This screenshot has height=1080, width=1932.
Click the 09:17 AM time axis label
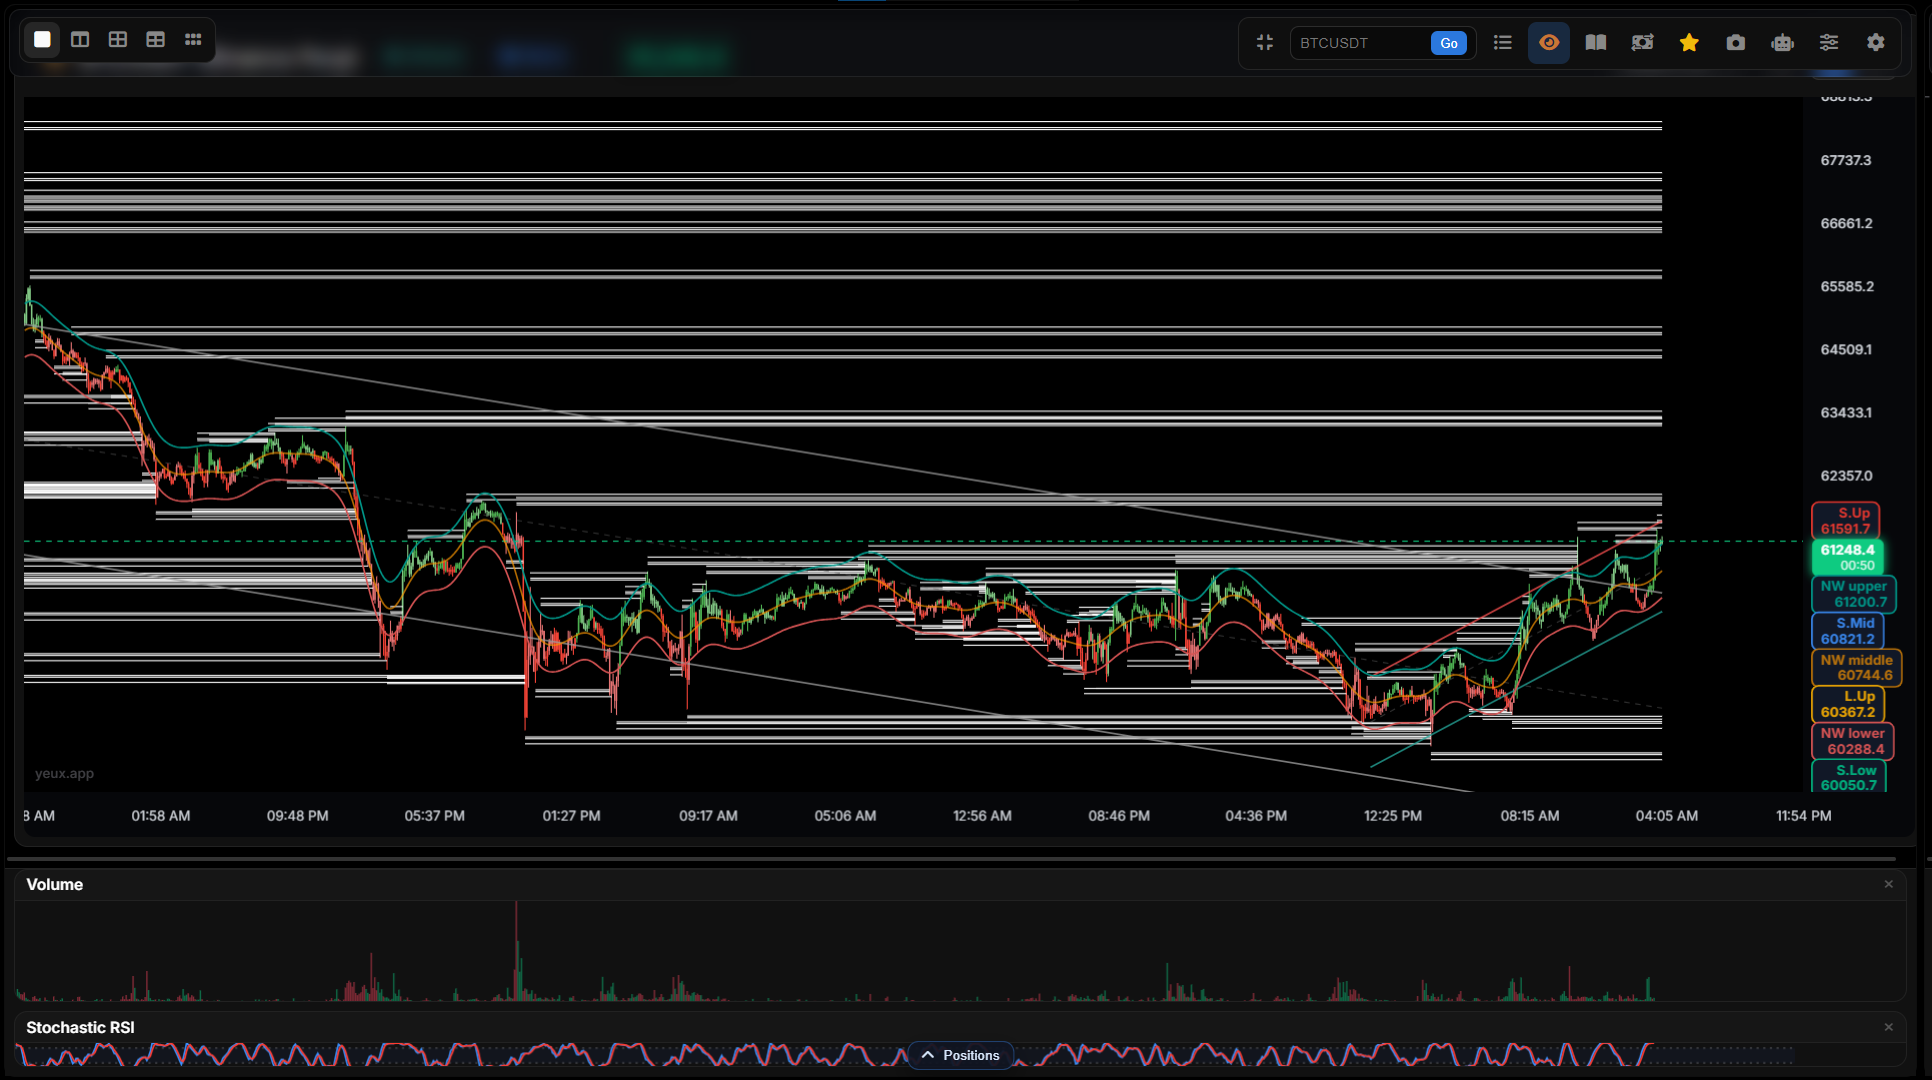pyautogui.click(x=709, y=816)
